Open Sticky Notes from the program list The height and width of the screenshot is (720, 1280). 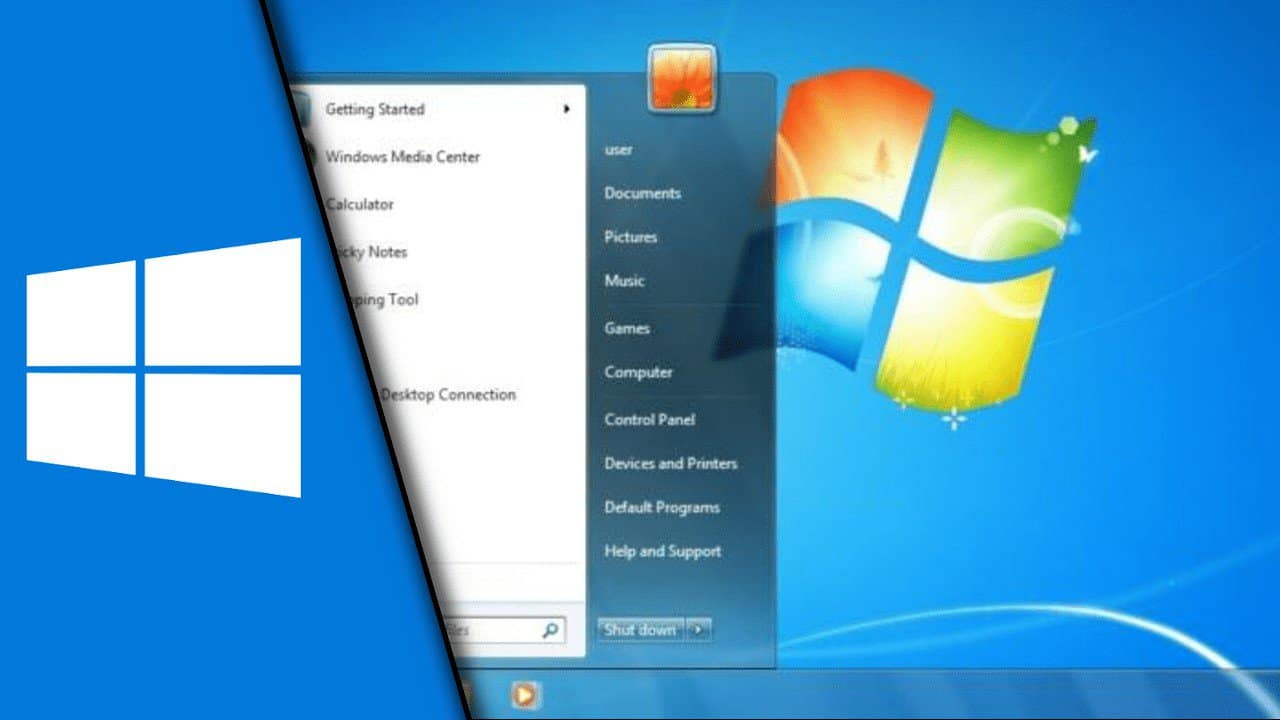point(372,252)
